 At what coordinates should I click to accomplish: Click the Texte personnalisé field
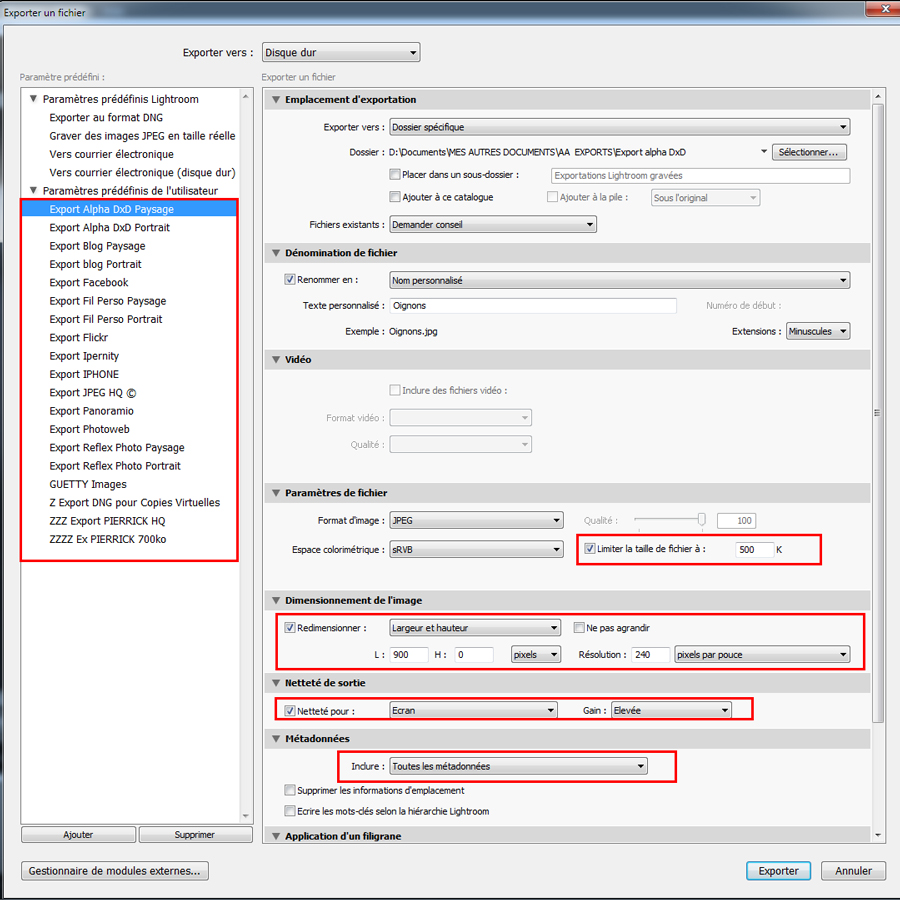point(532,306)
